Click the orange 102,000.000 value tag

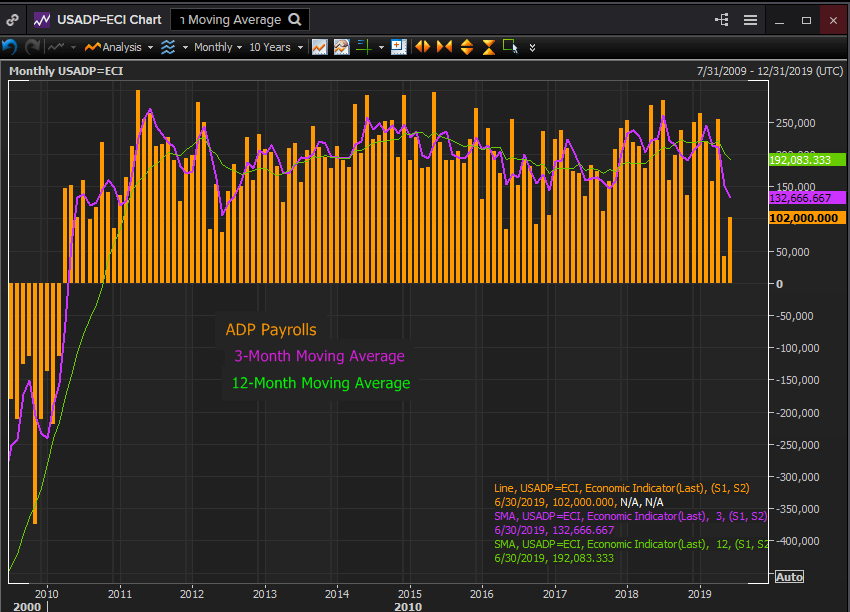coord(807,218)
